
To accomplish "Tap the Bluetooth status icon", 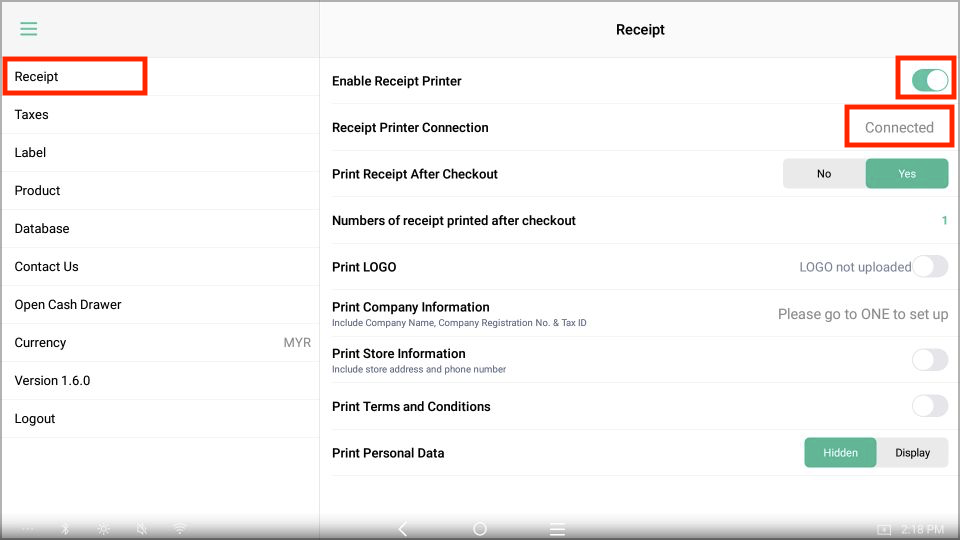I will click(x=66, y=529).
